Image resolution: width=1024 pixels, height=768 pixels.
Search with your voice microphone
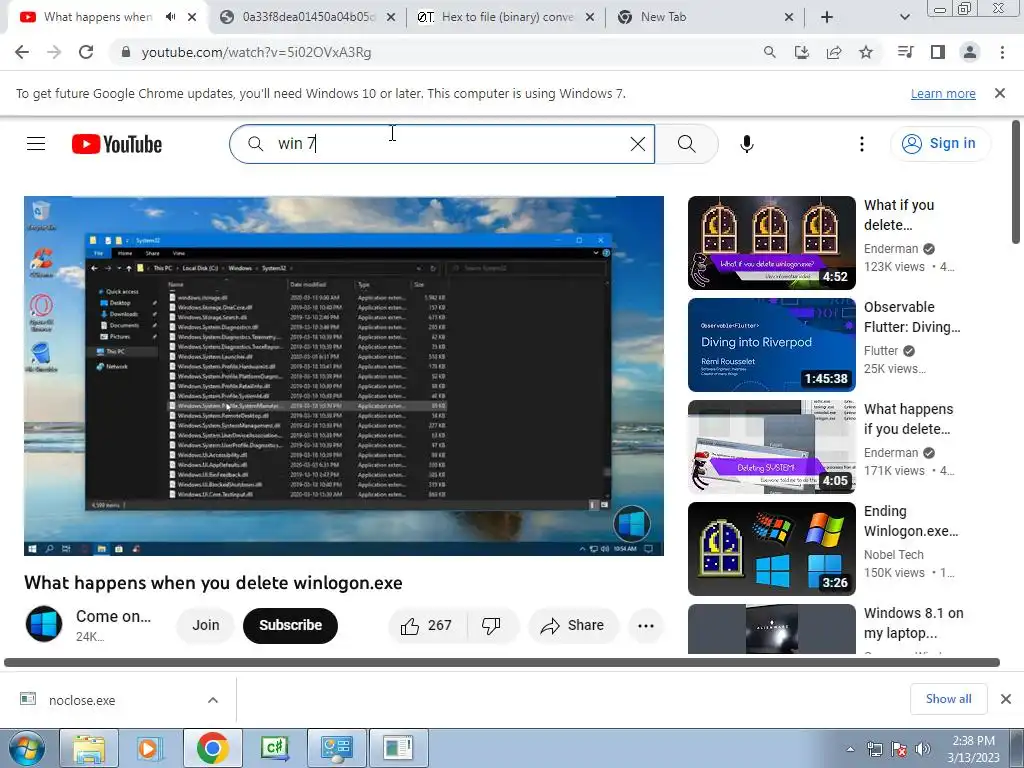[x=747, y=144]
